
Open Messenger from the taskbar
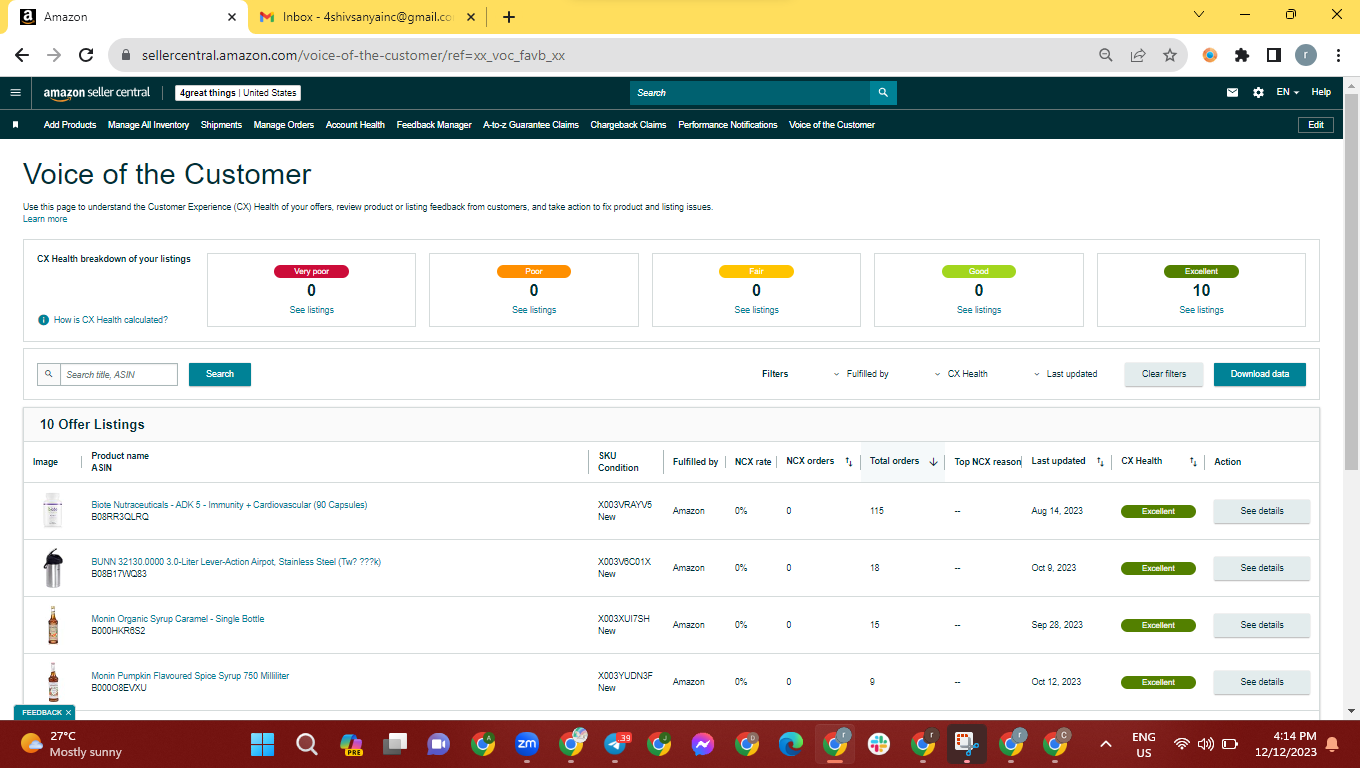click(x=703, y=744)
